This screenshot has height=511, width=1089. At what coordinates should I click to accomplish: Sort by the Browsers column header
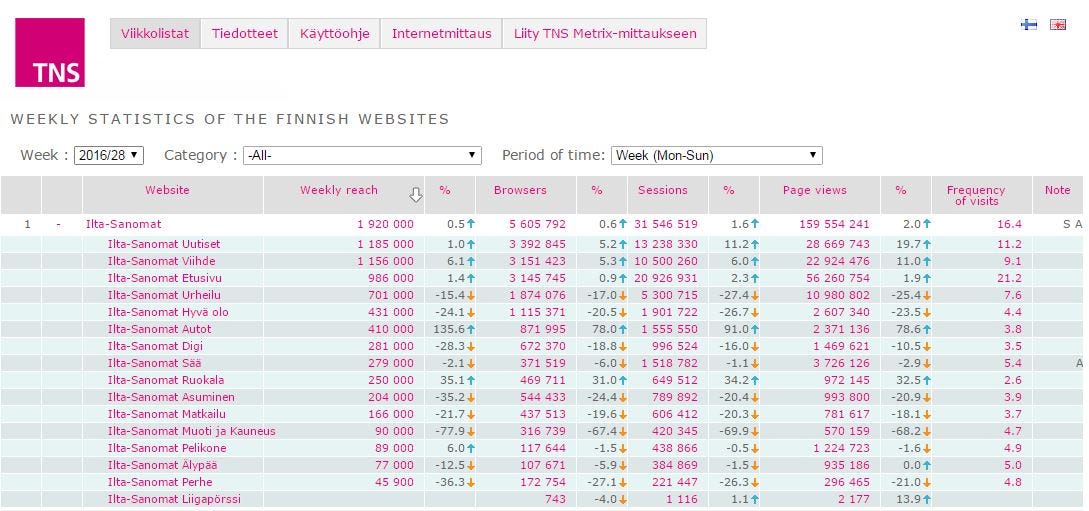(x=520, y=190)
